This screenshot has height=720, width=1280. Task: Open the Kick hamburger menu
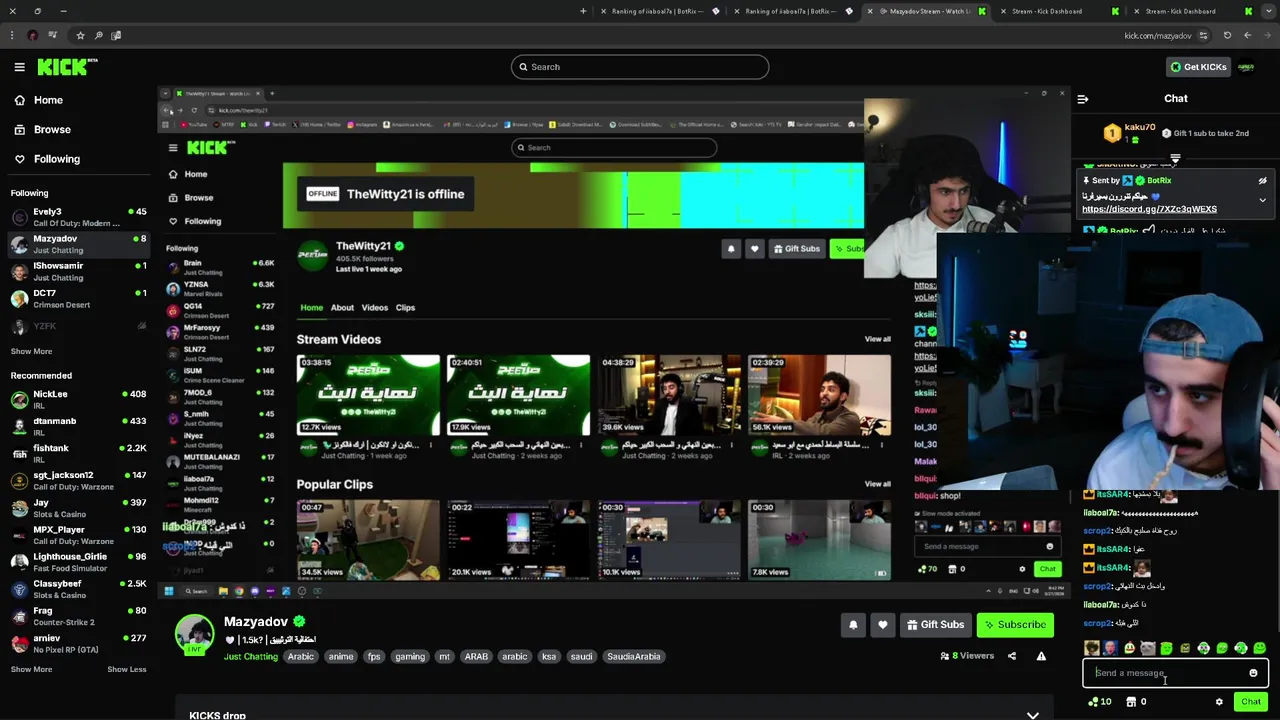coord(19,67)
